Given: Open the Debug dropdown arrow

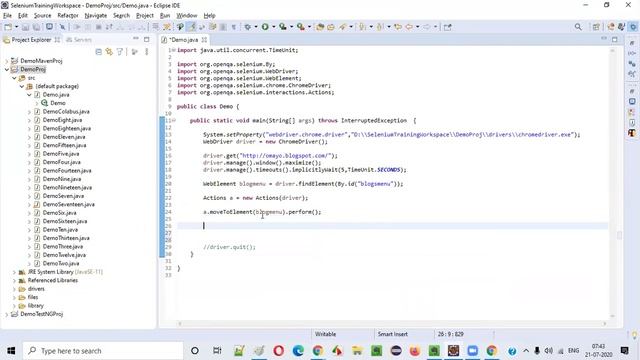Looking at the screenshot, I should click(256, 27).
